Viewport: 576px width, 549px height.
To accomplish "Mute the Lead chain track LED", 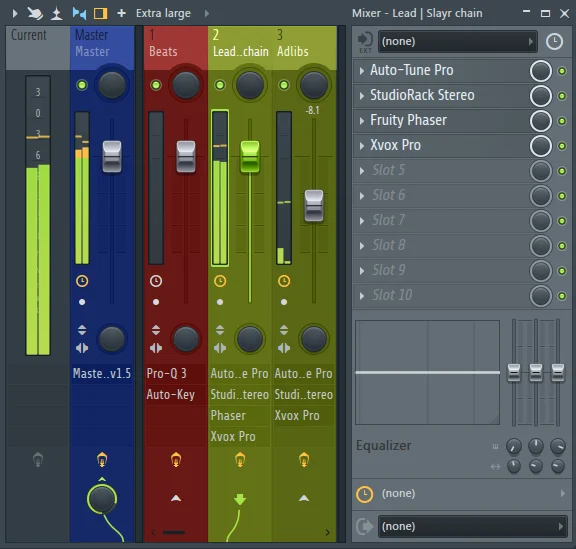I will coord(220,85).
